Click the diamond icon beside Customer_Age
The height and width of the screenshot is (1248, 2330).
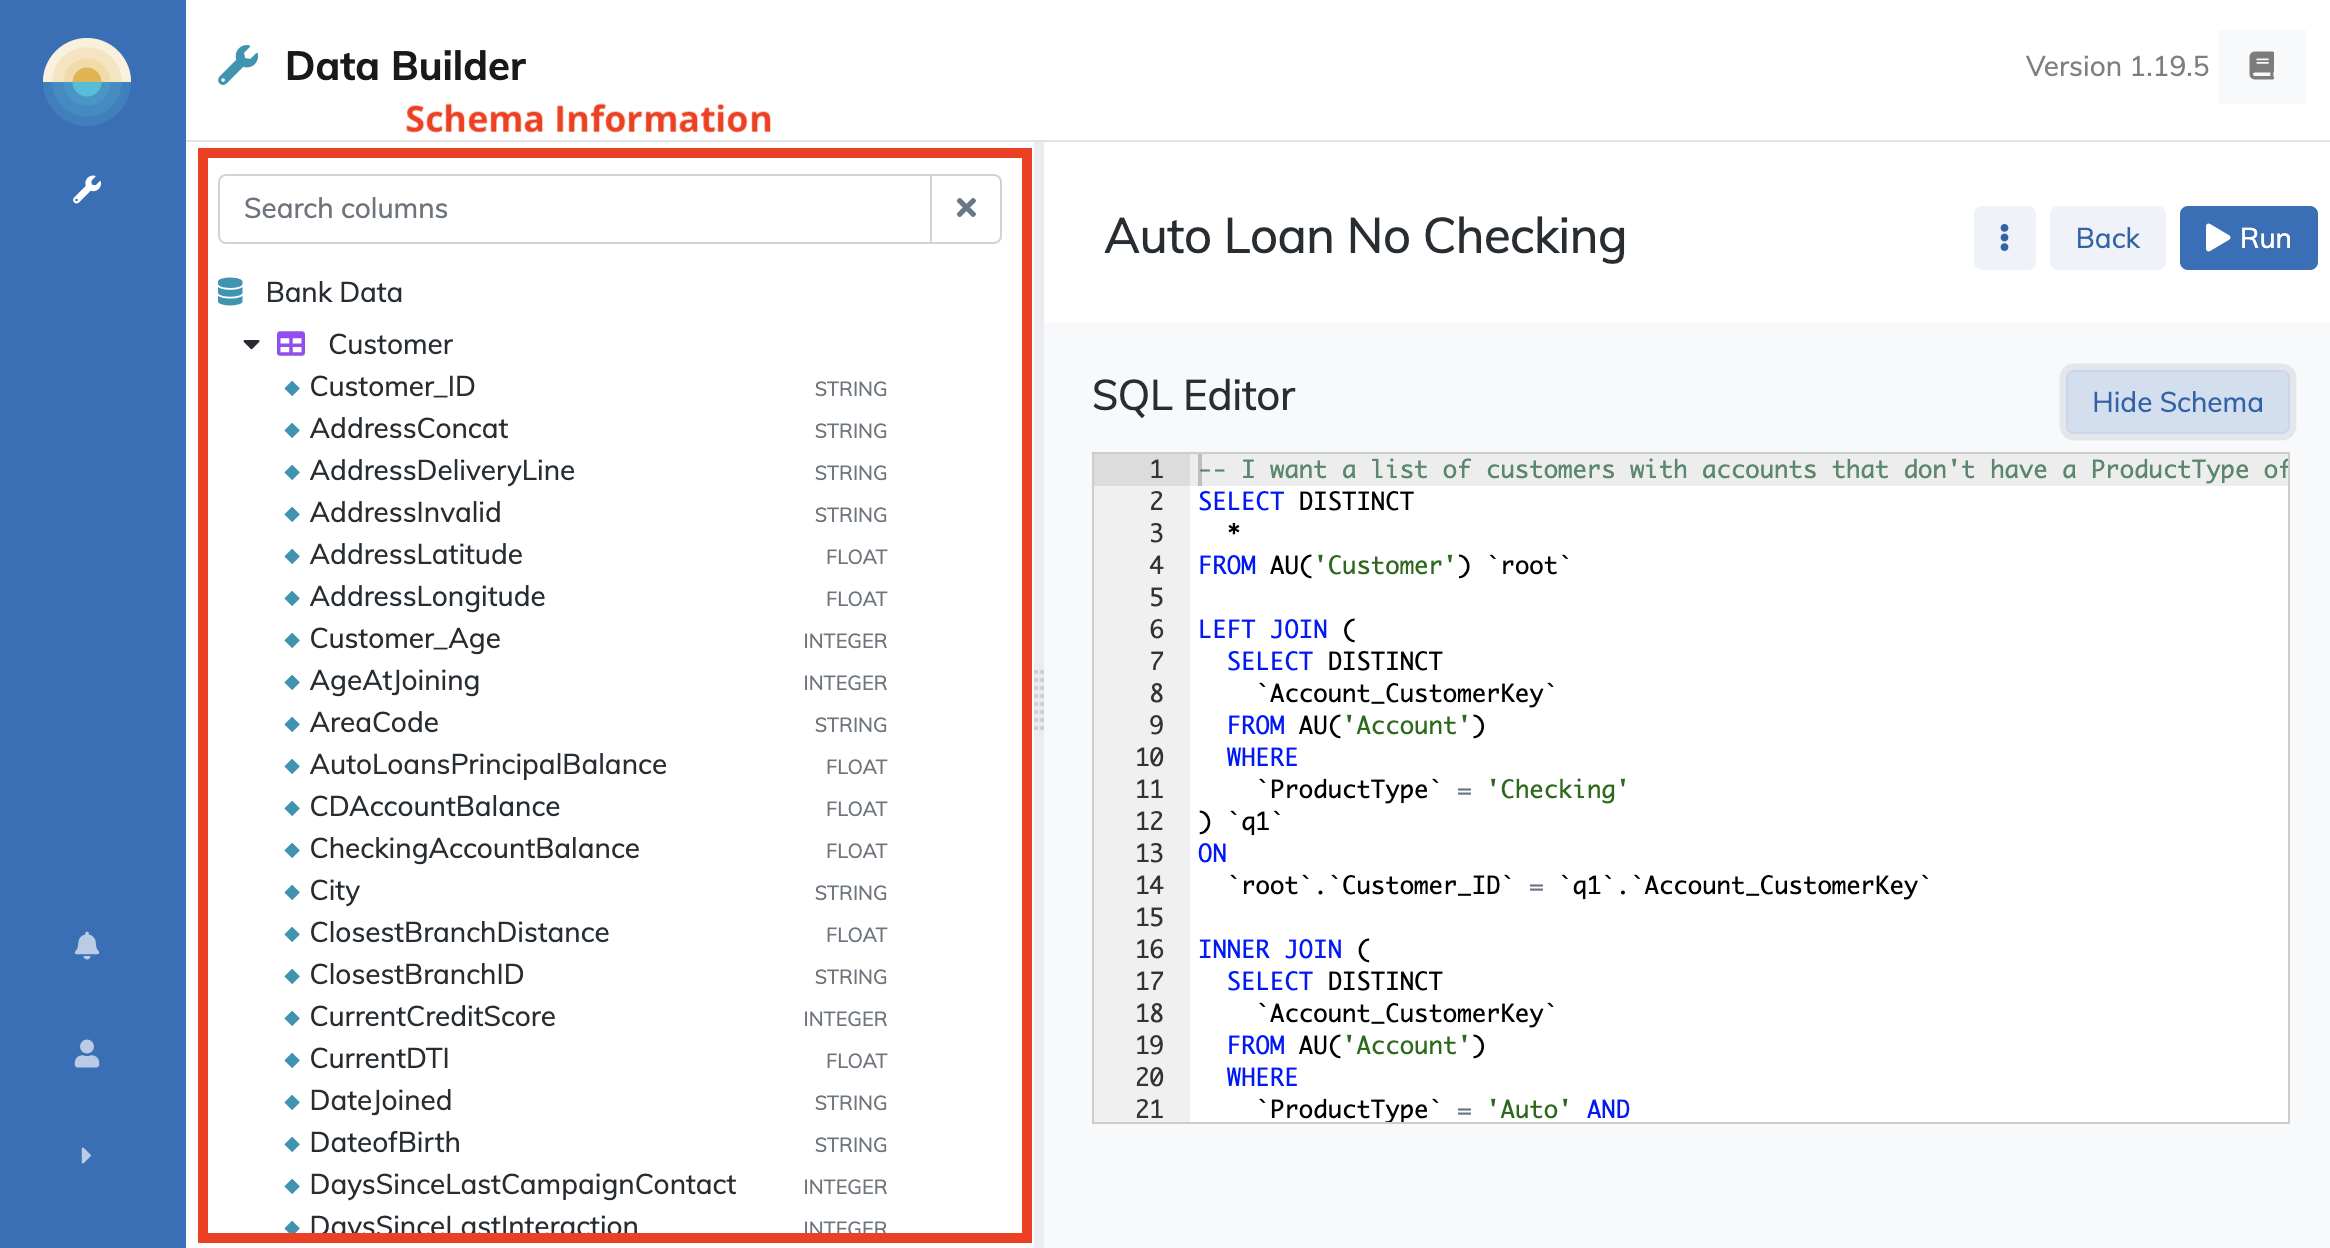click(292, 640)
